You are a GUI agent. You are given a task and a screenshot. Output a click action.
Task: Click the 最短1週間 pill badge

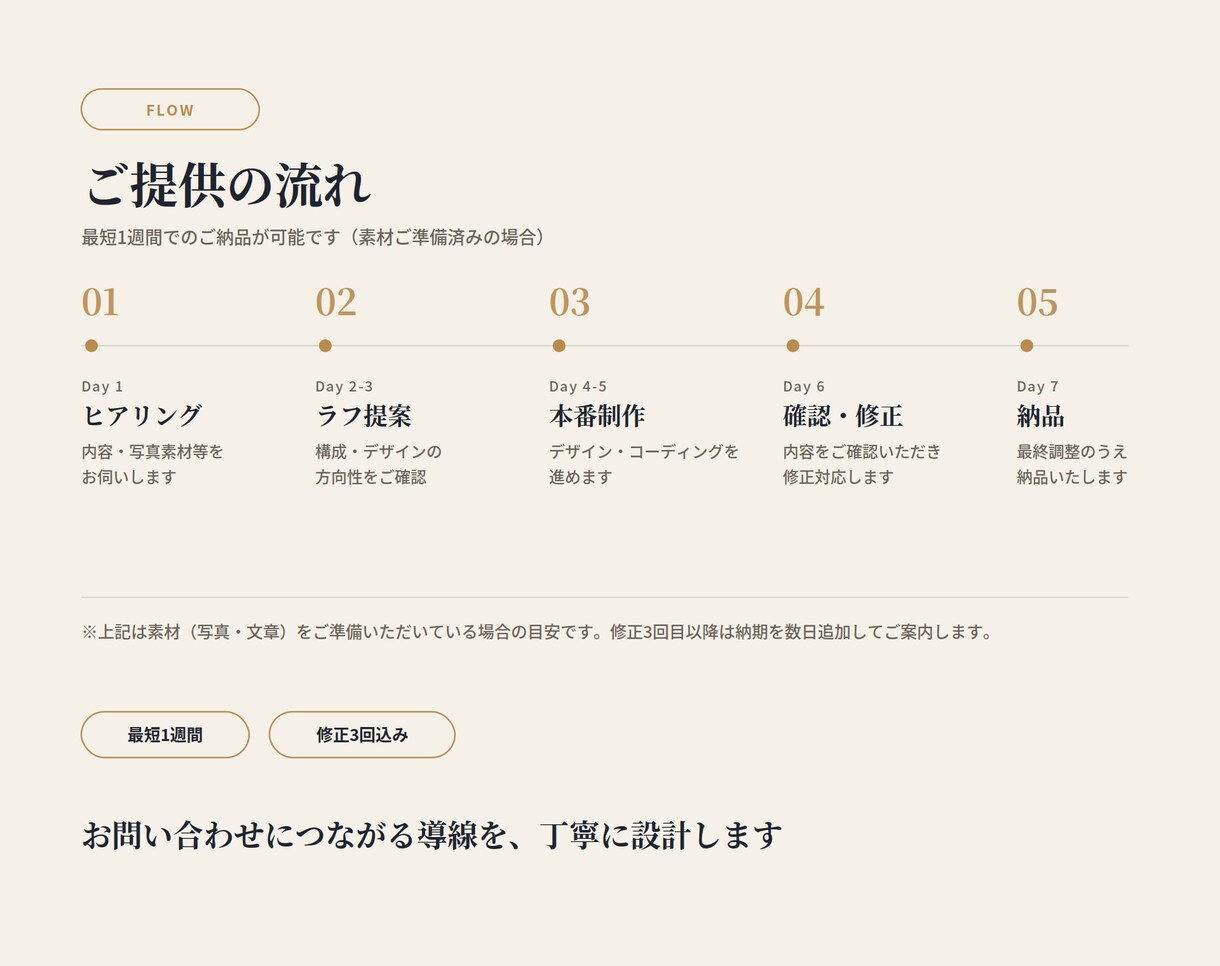(165, 734)
